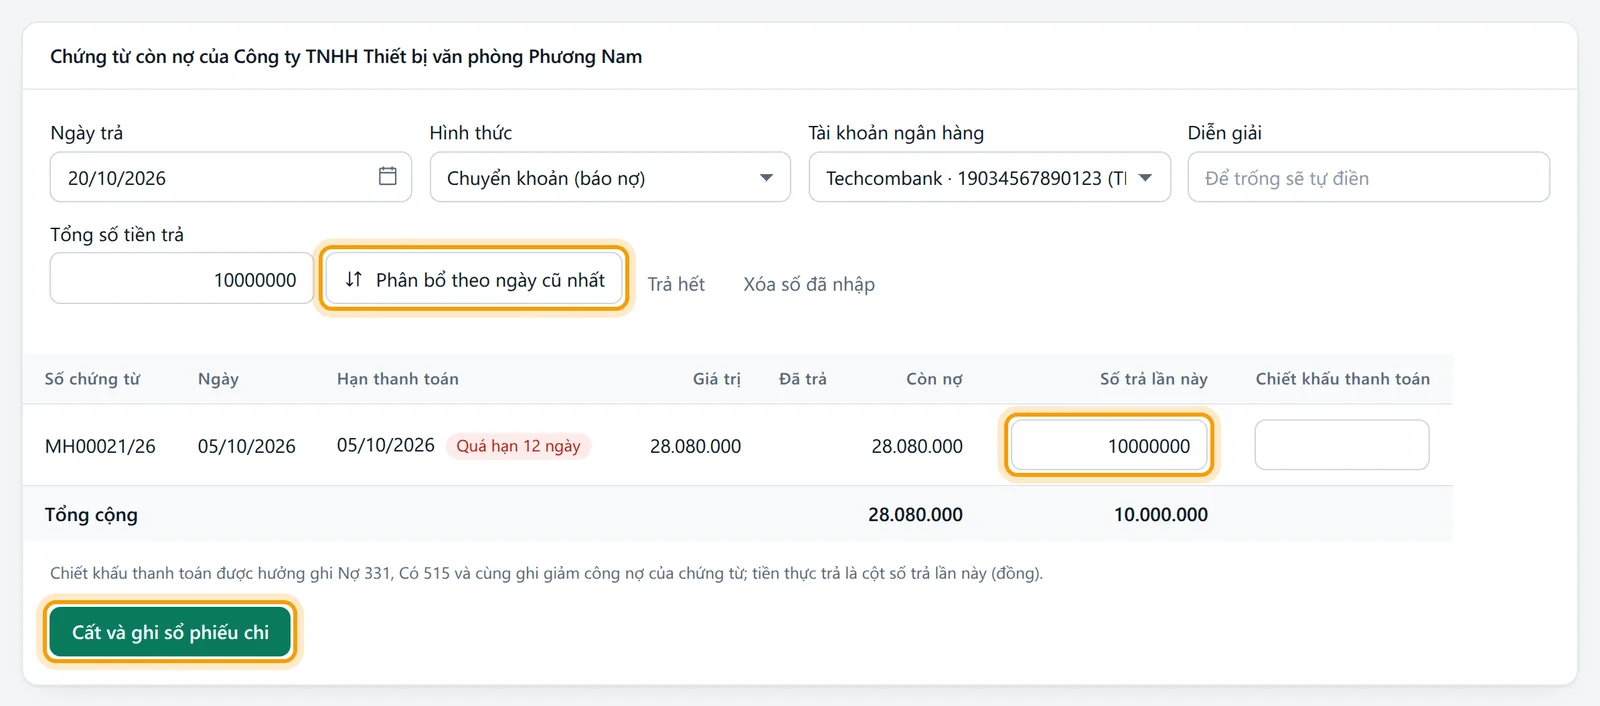Viewport: 1600px width, 706px height.
Task: Click the Còn nợ column header
Action: [934, 379]
